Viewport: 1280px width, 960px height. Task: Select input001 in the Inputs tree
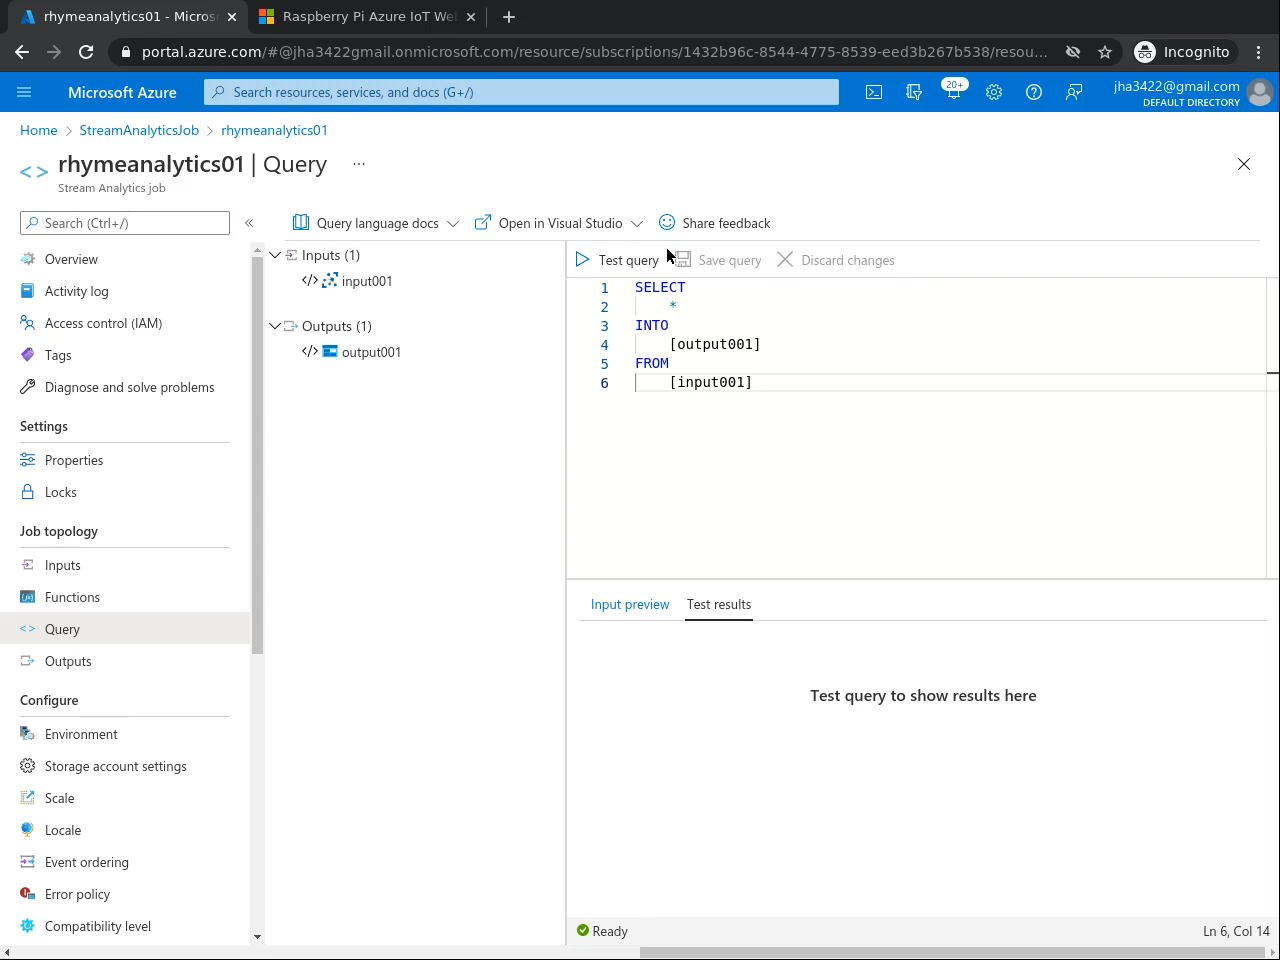[x=366, y=281]
